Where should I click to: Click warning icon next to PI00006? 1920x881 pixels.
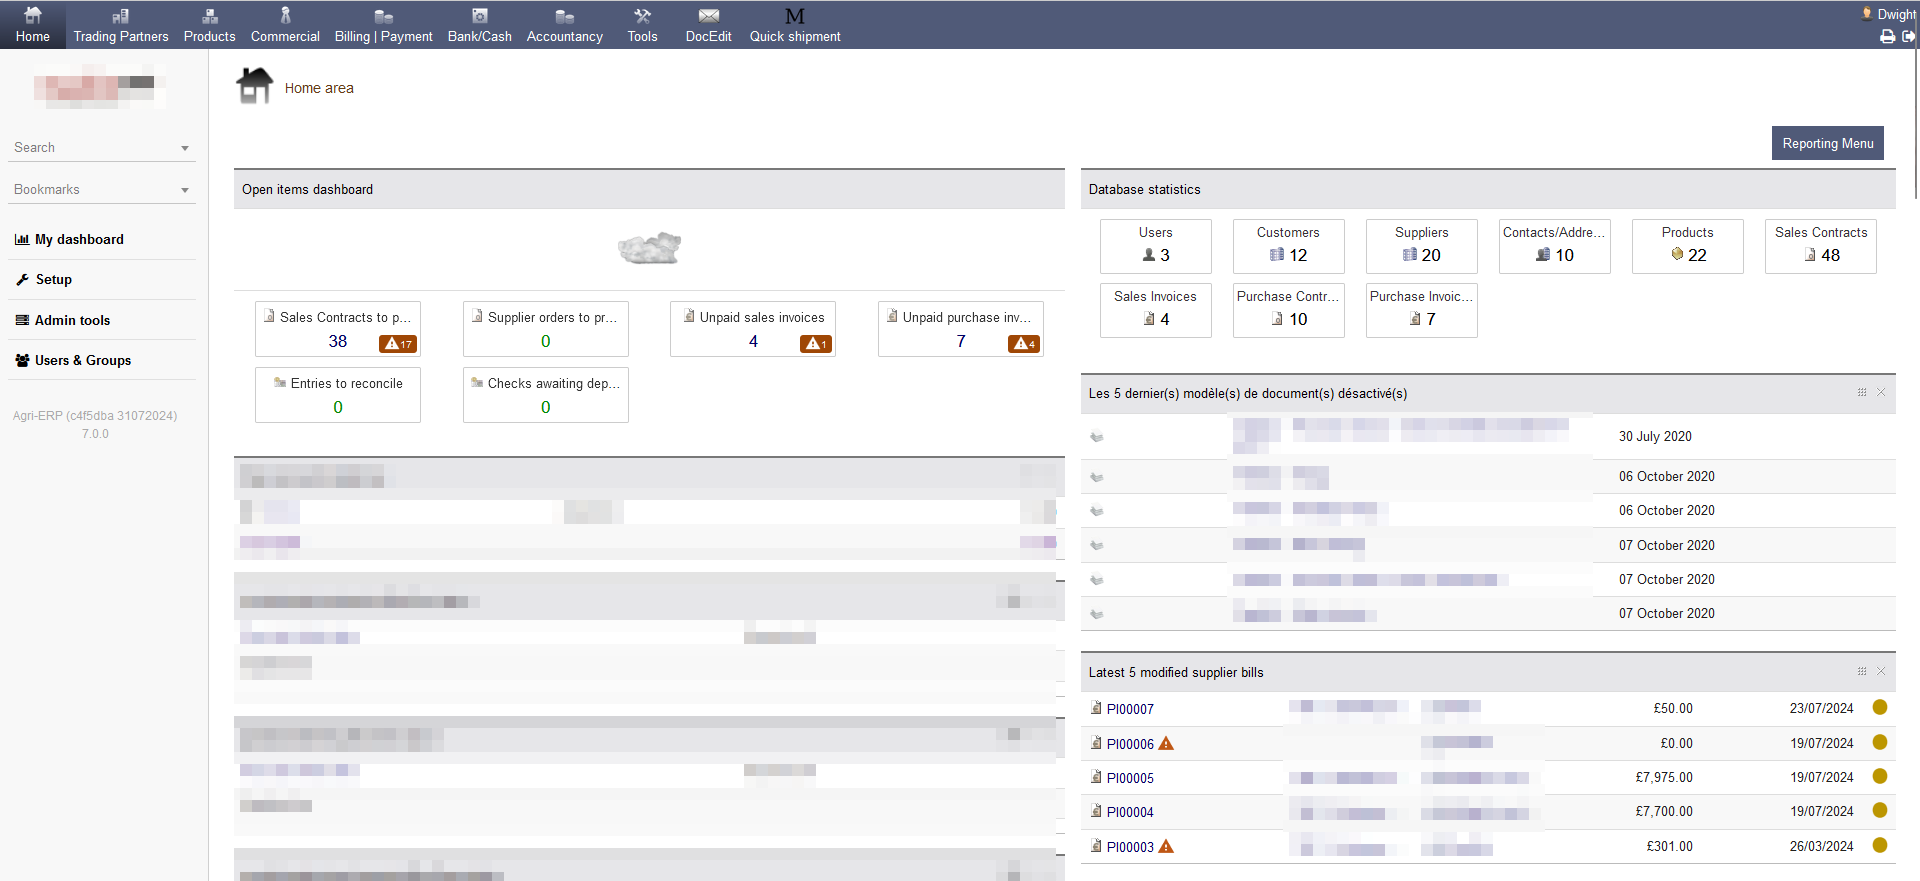click(x=1166, y=743)
